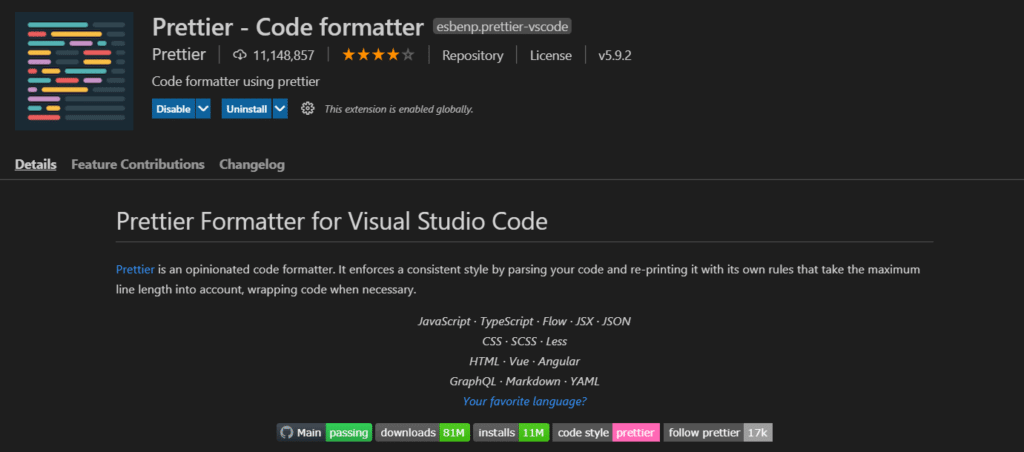
Task: Uninstall the Prettier extension
Action: (x=246, y=108)
